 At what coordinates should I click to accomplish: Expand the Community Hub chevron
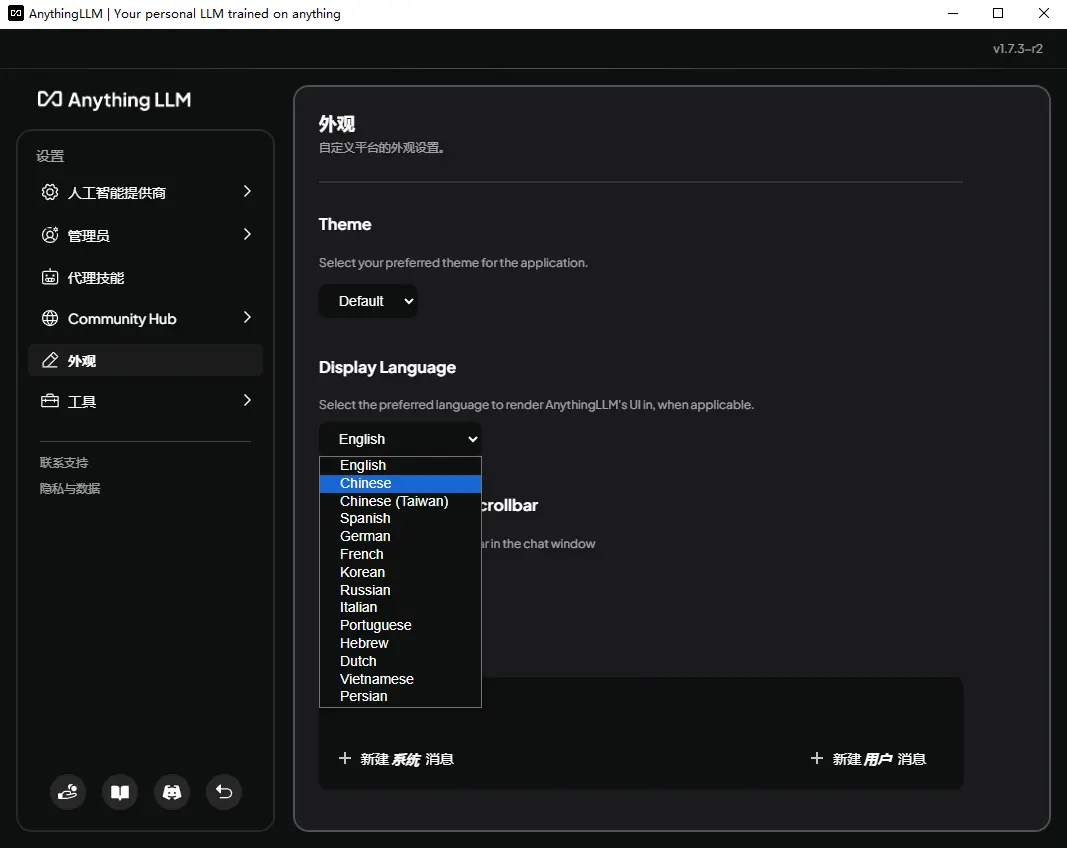coord(247,317)
